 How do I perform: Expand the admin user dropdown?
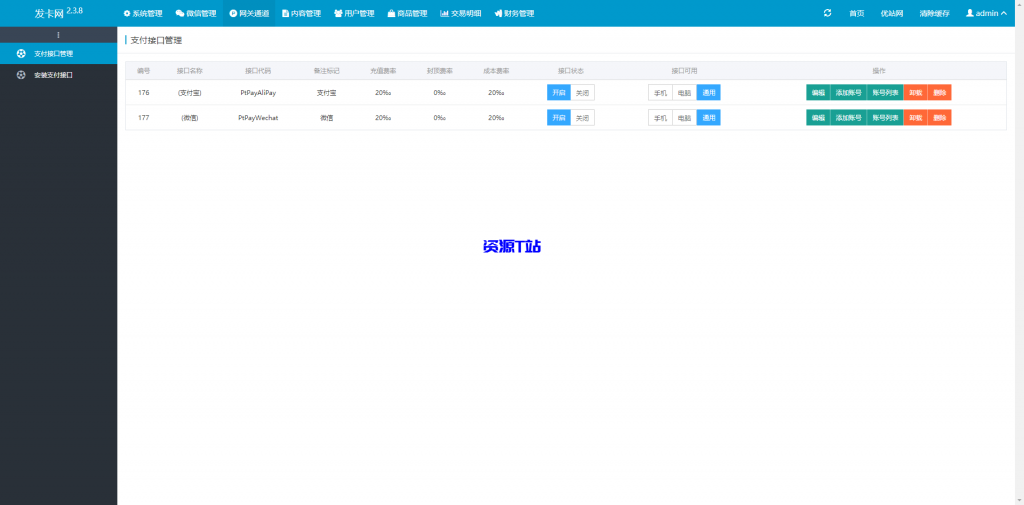coord(986,14)
